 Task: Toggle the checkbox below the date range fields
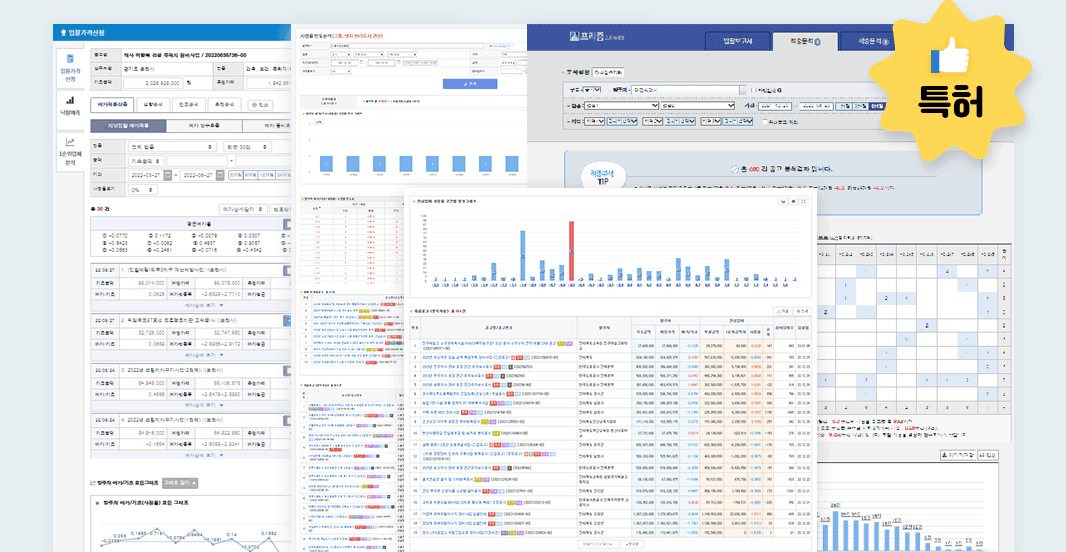pos(764,121)
